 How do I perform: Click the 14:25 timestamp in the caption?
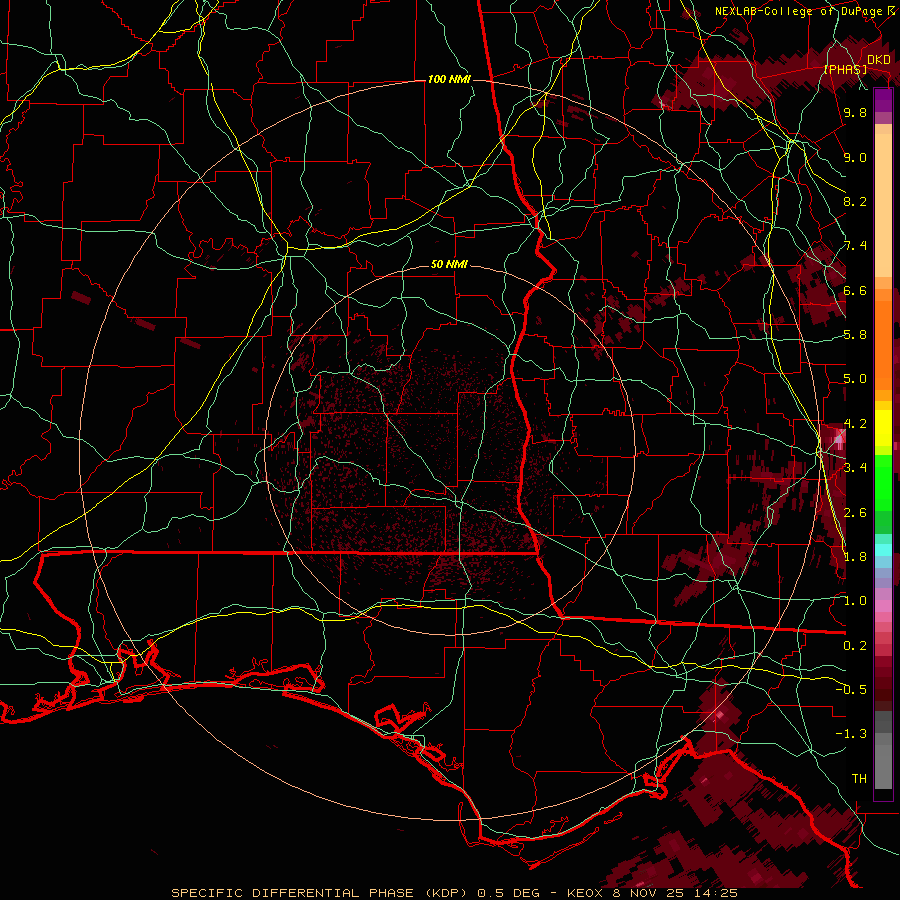tap(715, 893)
